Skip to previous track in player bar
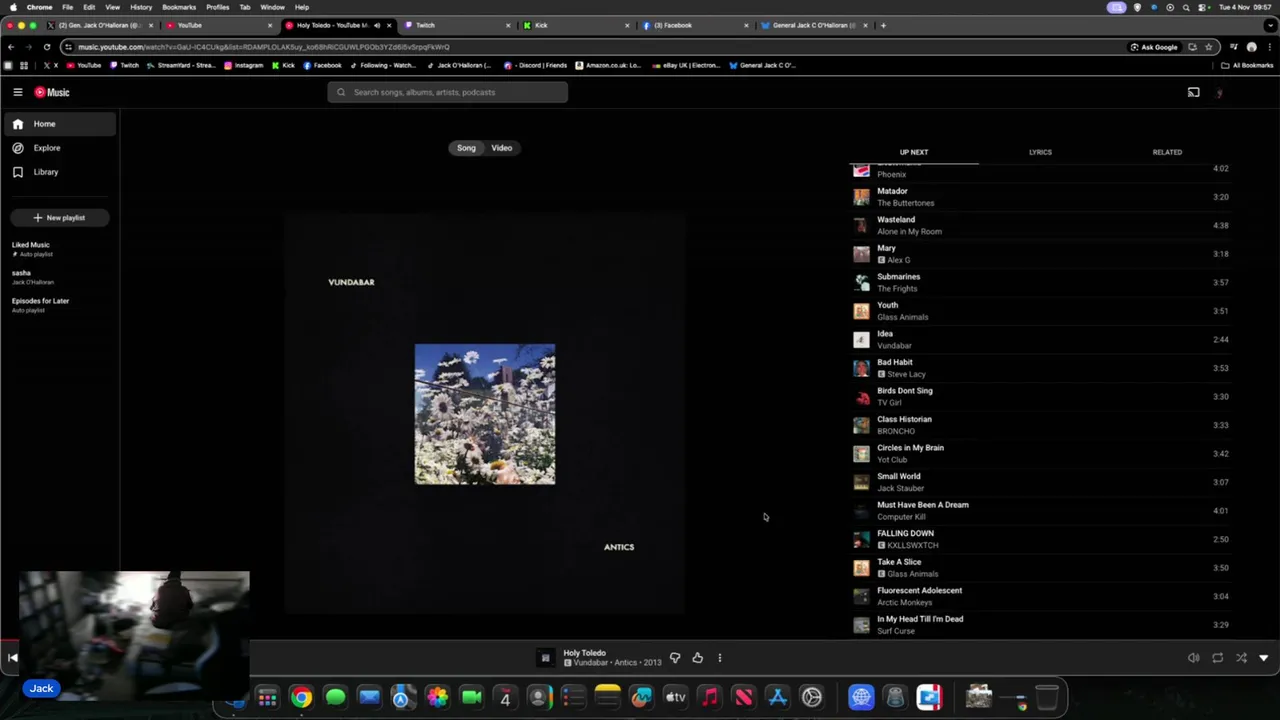1280x720 pixels. 12,658
